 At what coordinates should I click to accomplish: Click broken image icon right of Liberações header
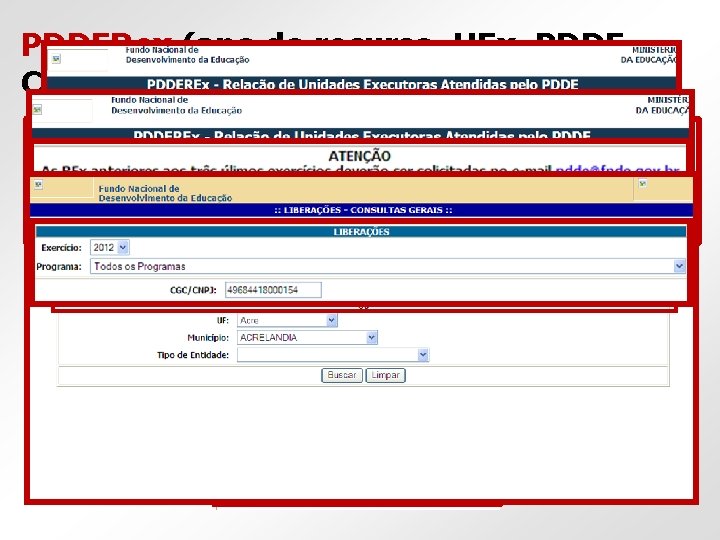643,184
